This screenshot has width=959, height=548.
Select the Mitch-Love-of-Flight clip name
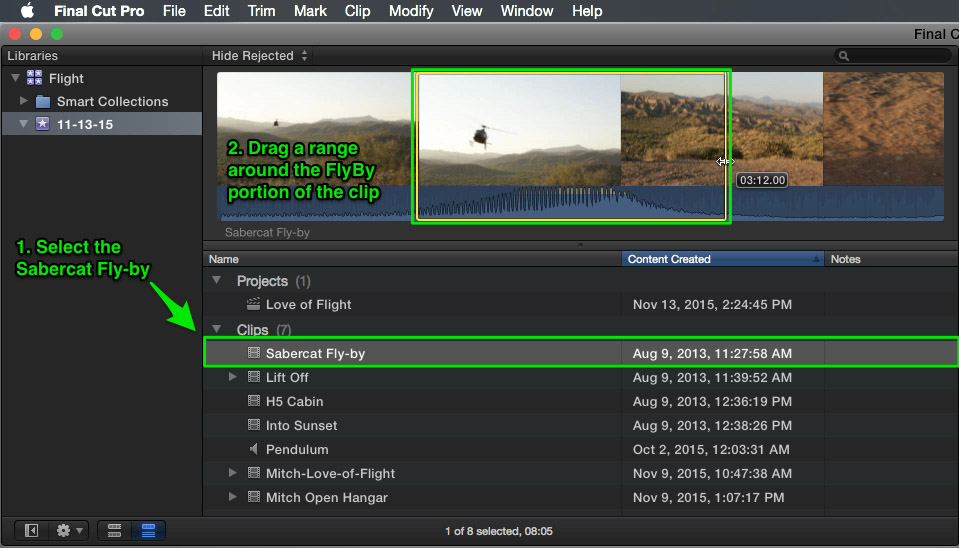[x=330, y=473]
